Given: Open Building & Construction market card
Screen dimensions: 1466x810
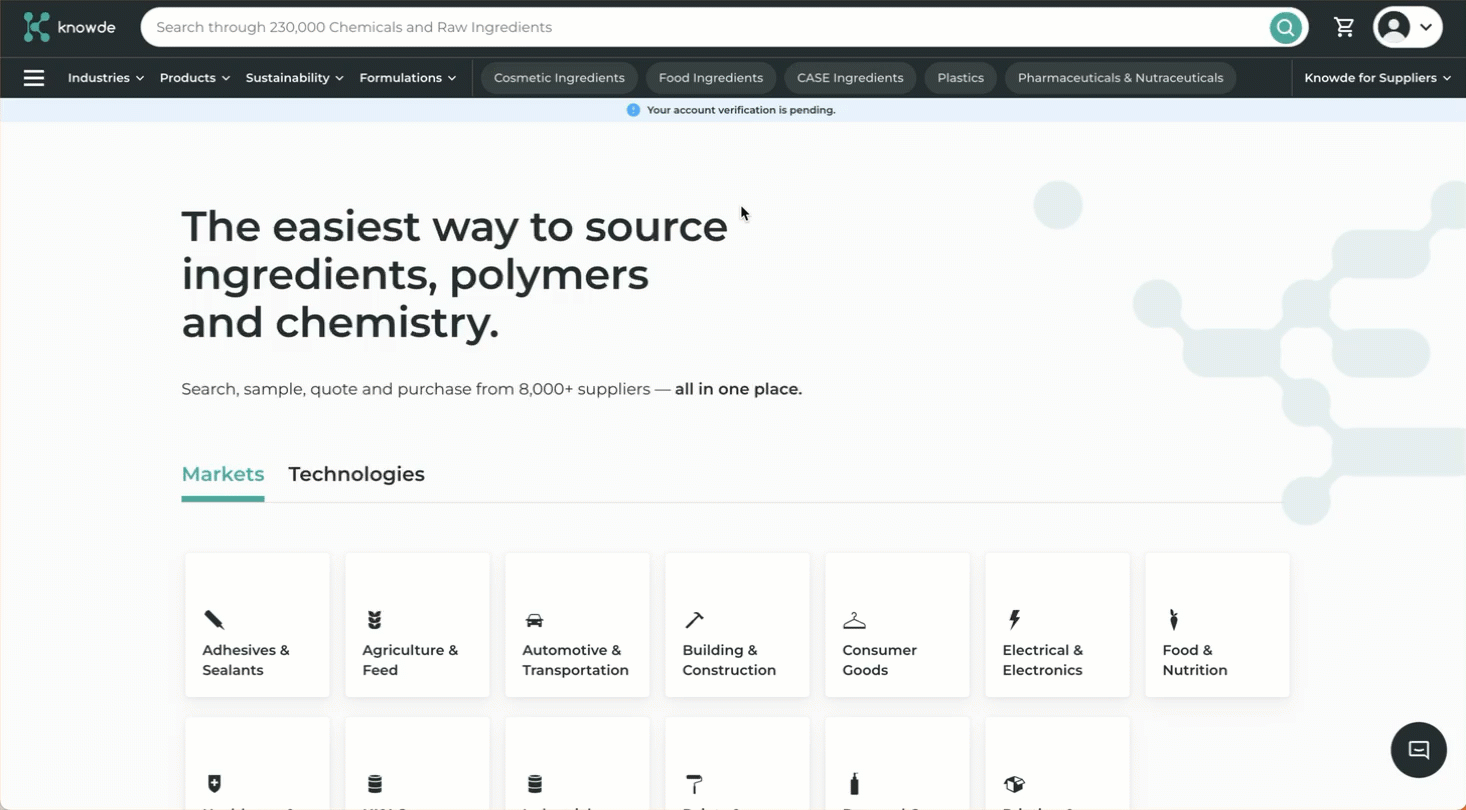Looking at the screenshot, I should (737, 625).
